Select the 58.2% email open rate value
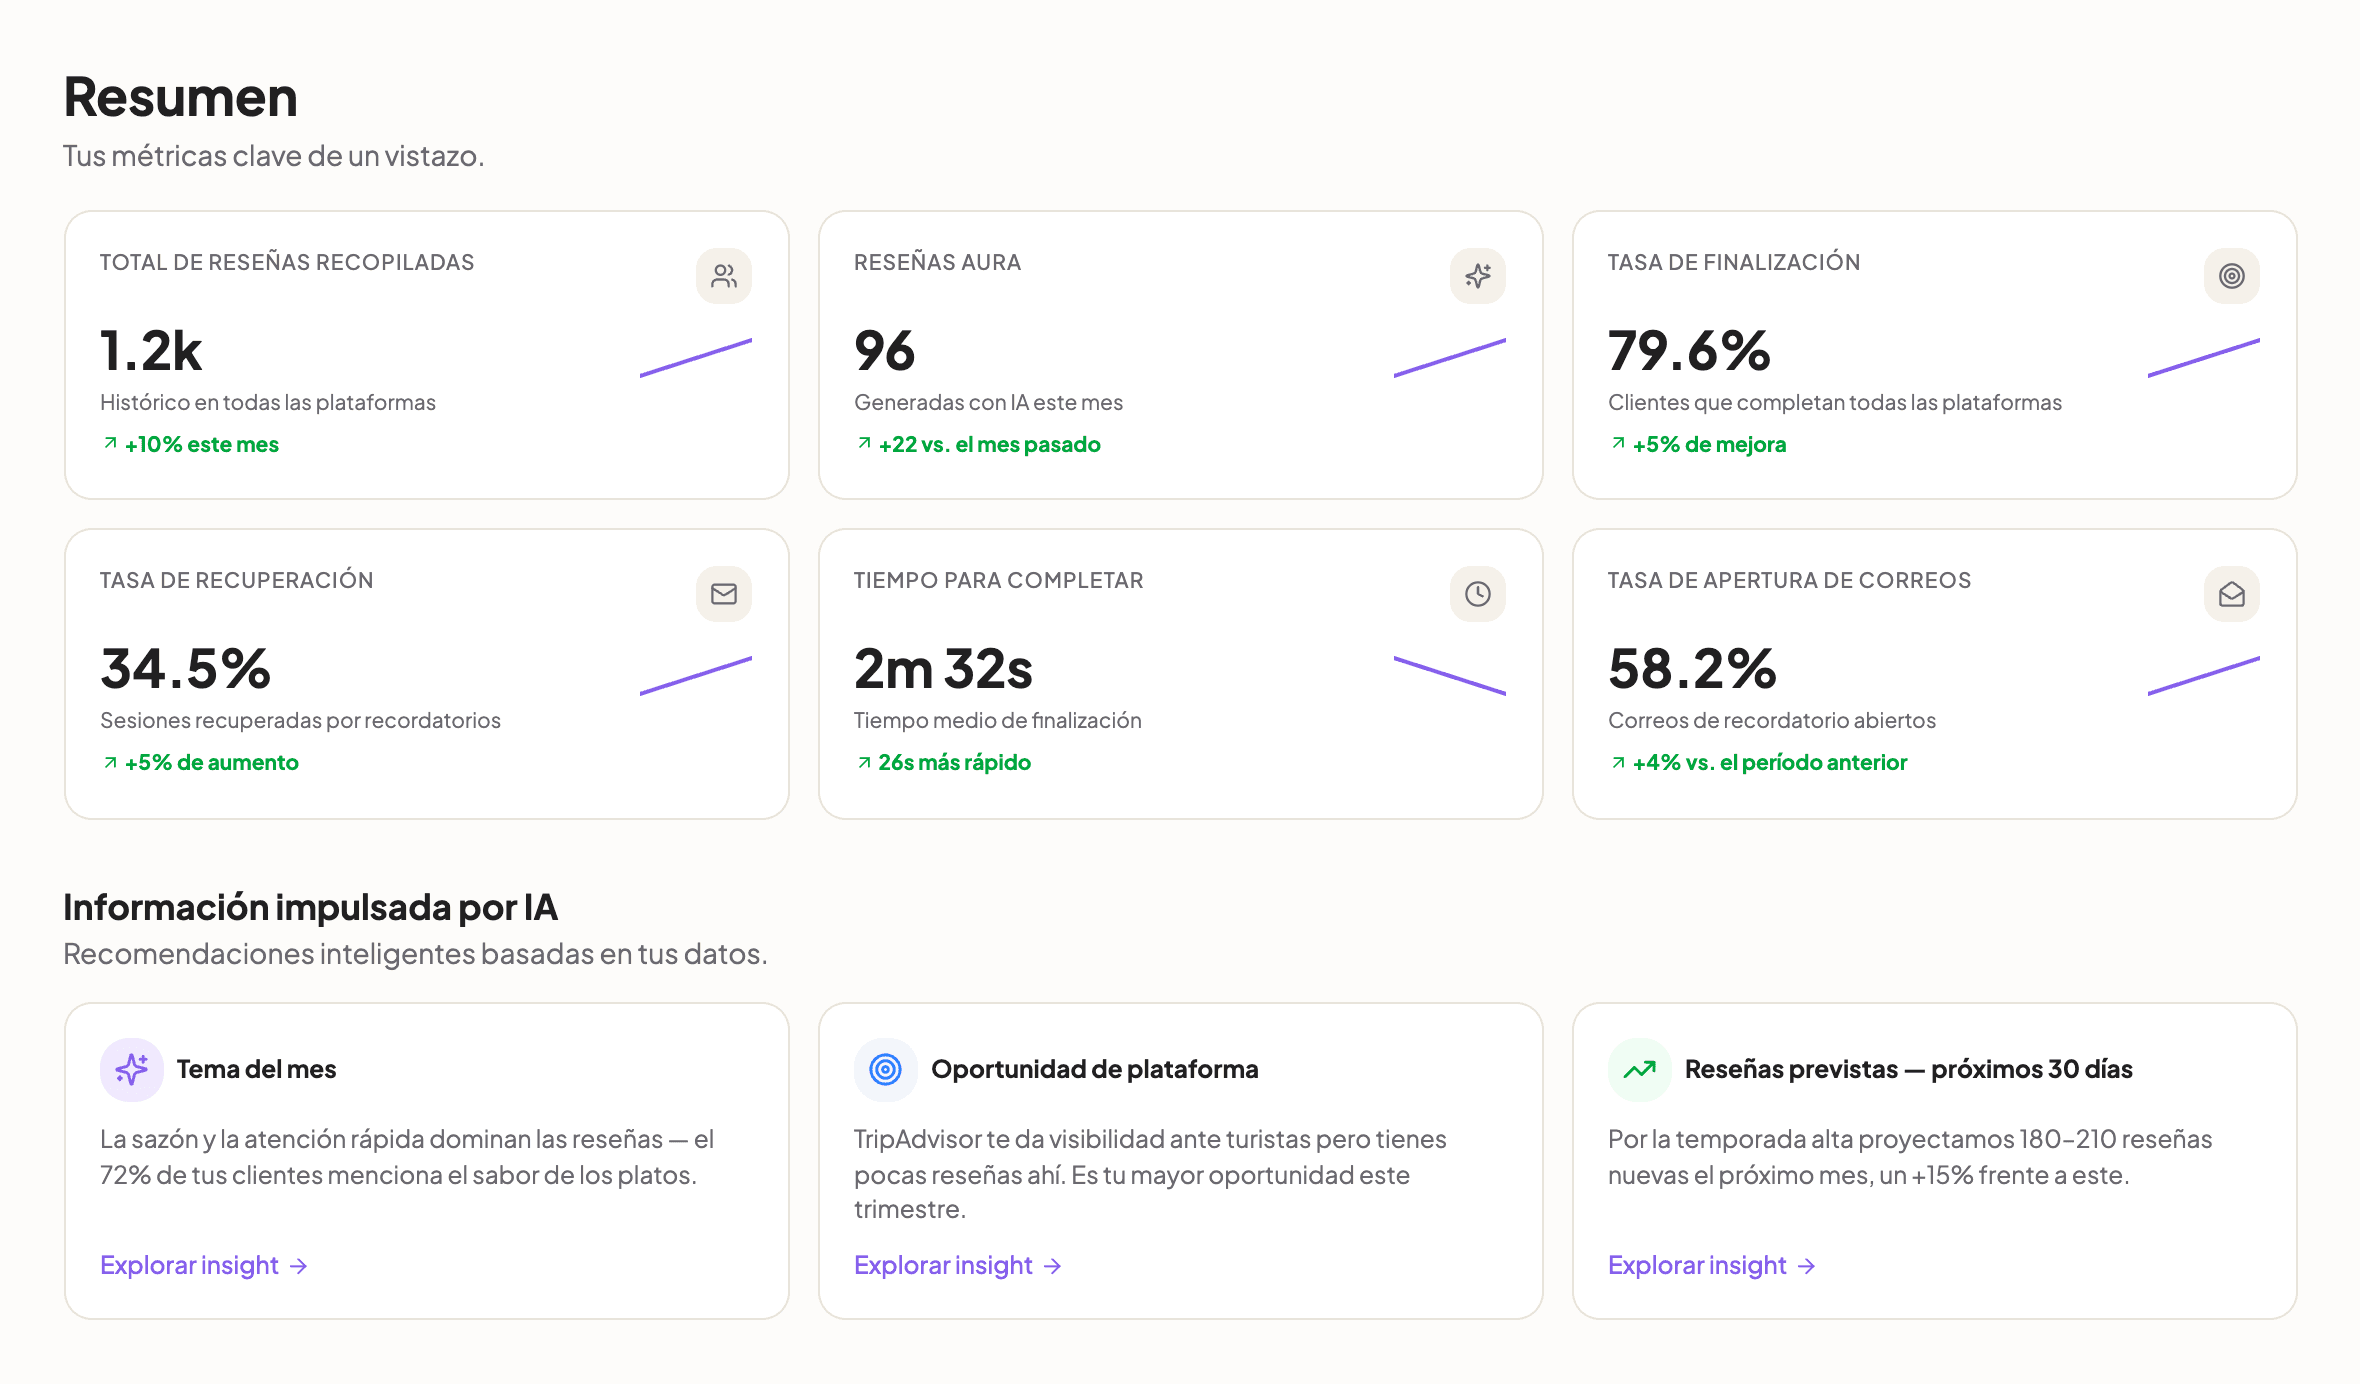Viewport: 2360px width, 1384px height. pyautogui.click(x=1692, y=668)
